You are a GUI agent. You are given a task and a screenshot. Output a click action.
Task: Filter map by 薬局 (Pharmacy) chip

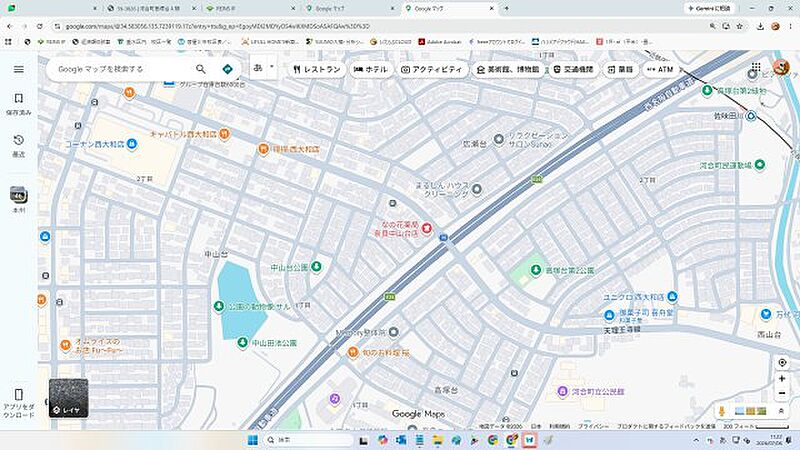(x=620, y=69)
